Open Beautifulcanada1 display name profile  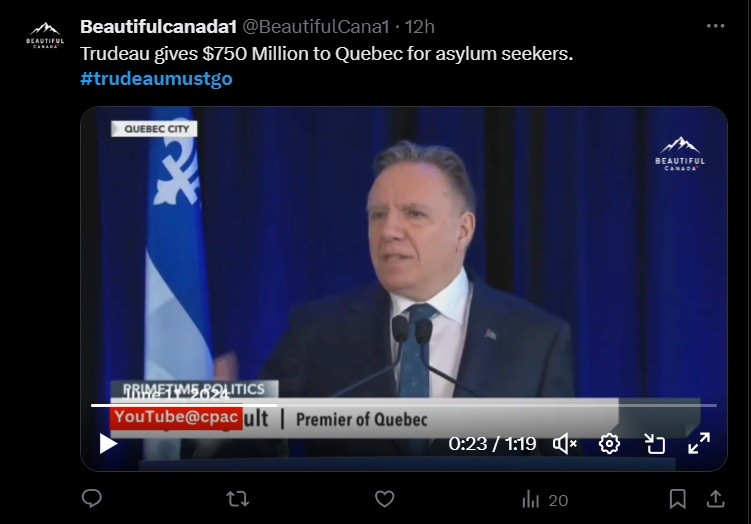(x=159, y=27)
